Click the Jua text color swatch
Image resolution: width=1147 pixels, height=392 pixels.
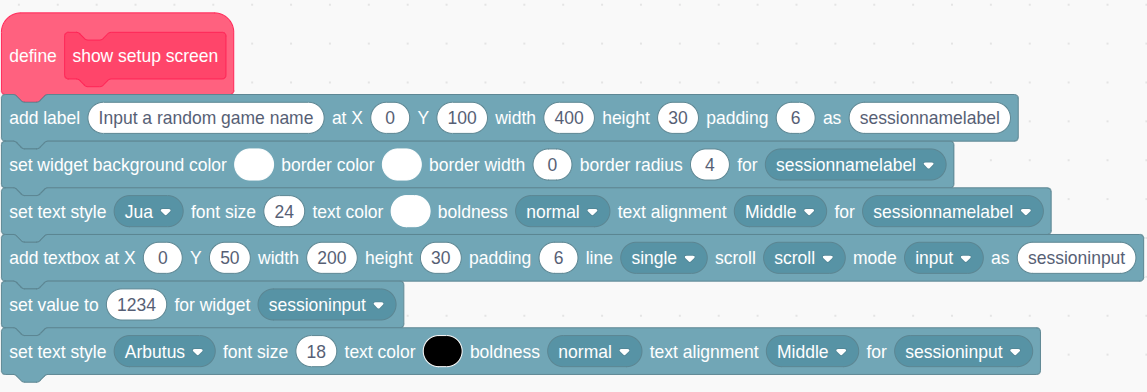[410, 212]
